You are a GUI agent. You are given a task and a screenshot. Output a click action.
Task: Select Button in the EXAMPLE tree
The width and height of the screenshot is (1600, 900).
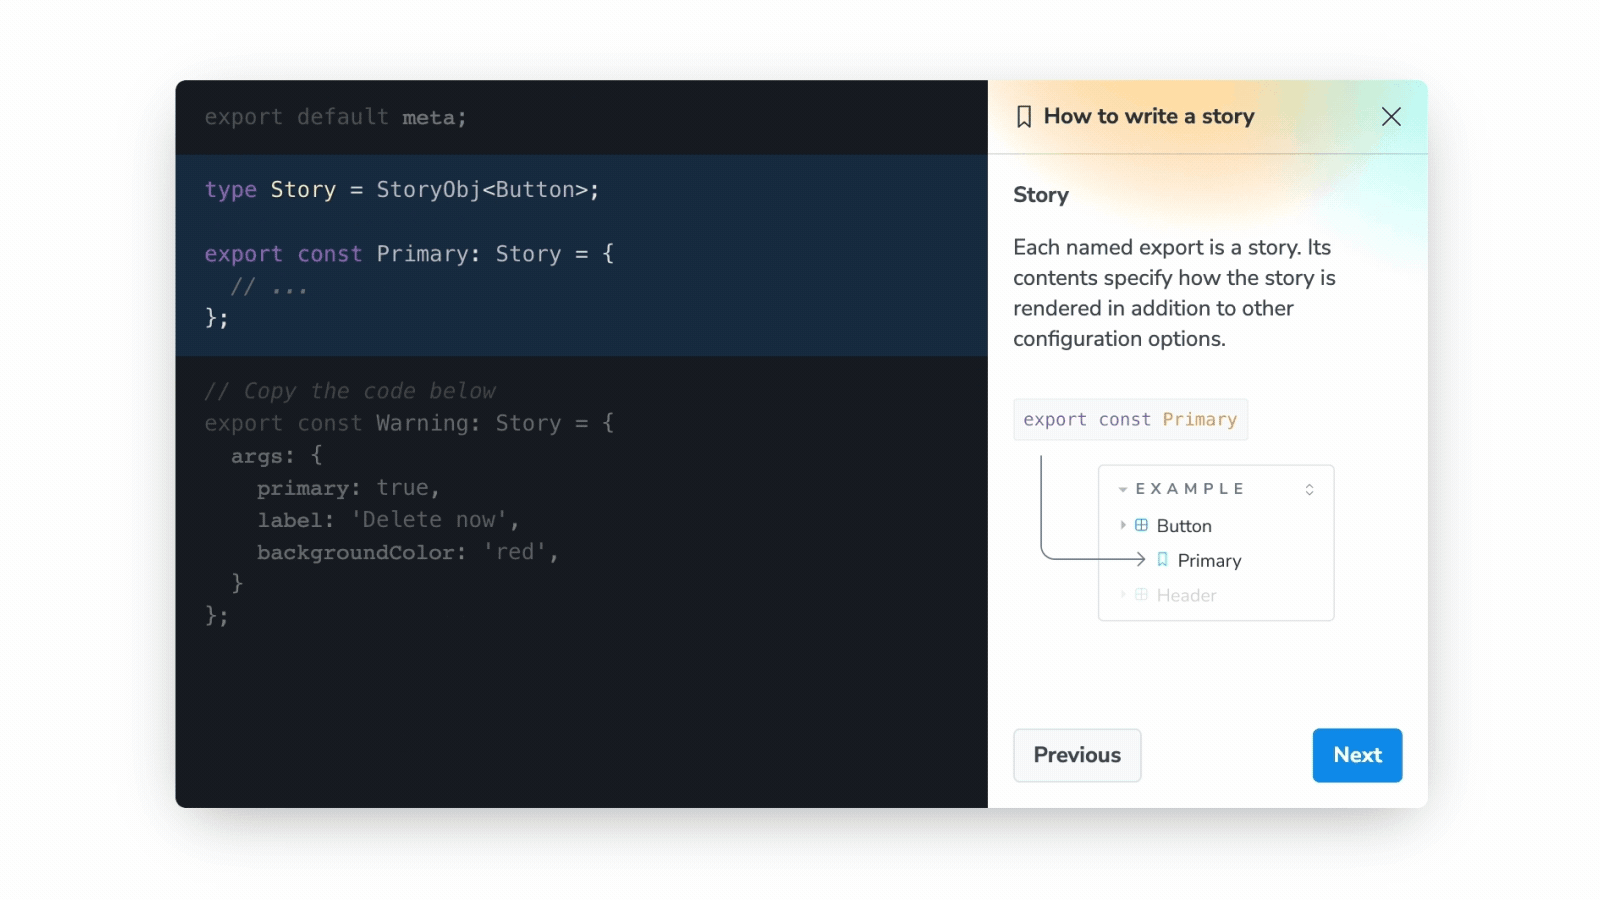click(1183, 525)
